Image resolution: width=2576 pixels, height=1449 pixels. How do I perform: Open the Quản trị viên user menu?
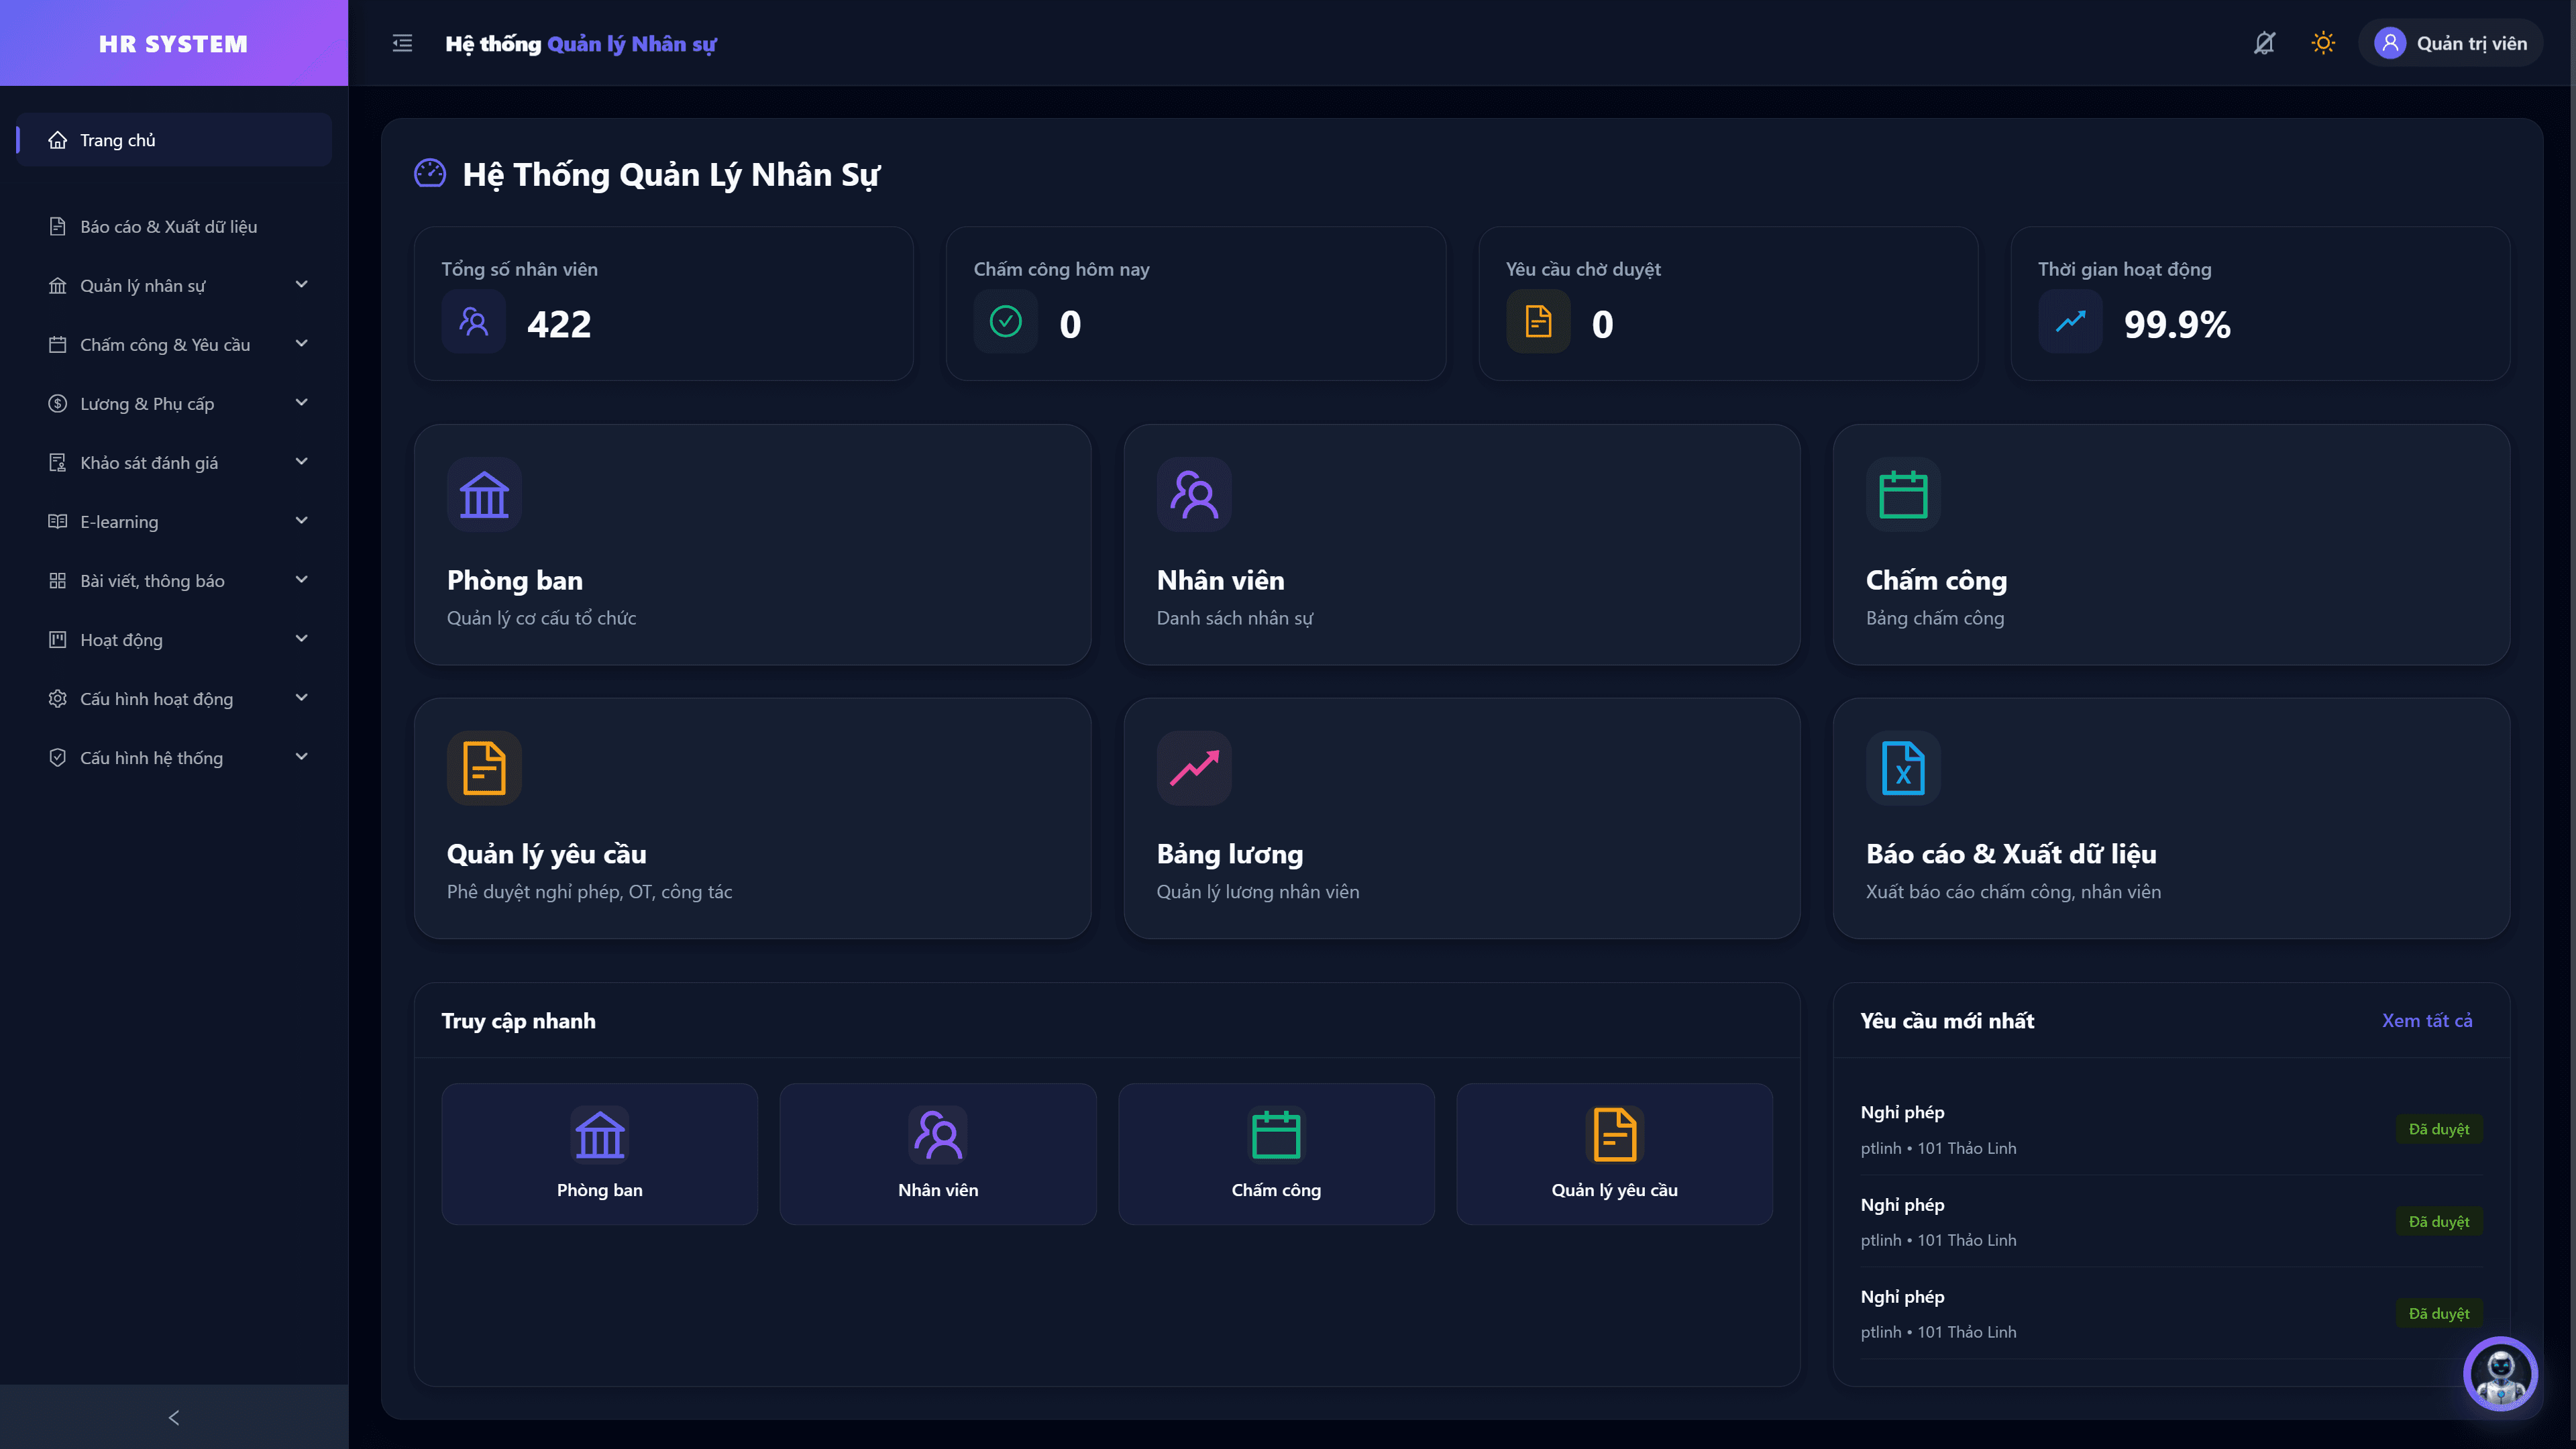tap(2450, 43)
